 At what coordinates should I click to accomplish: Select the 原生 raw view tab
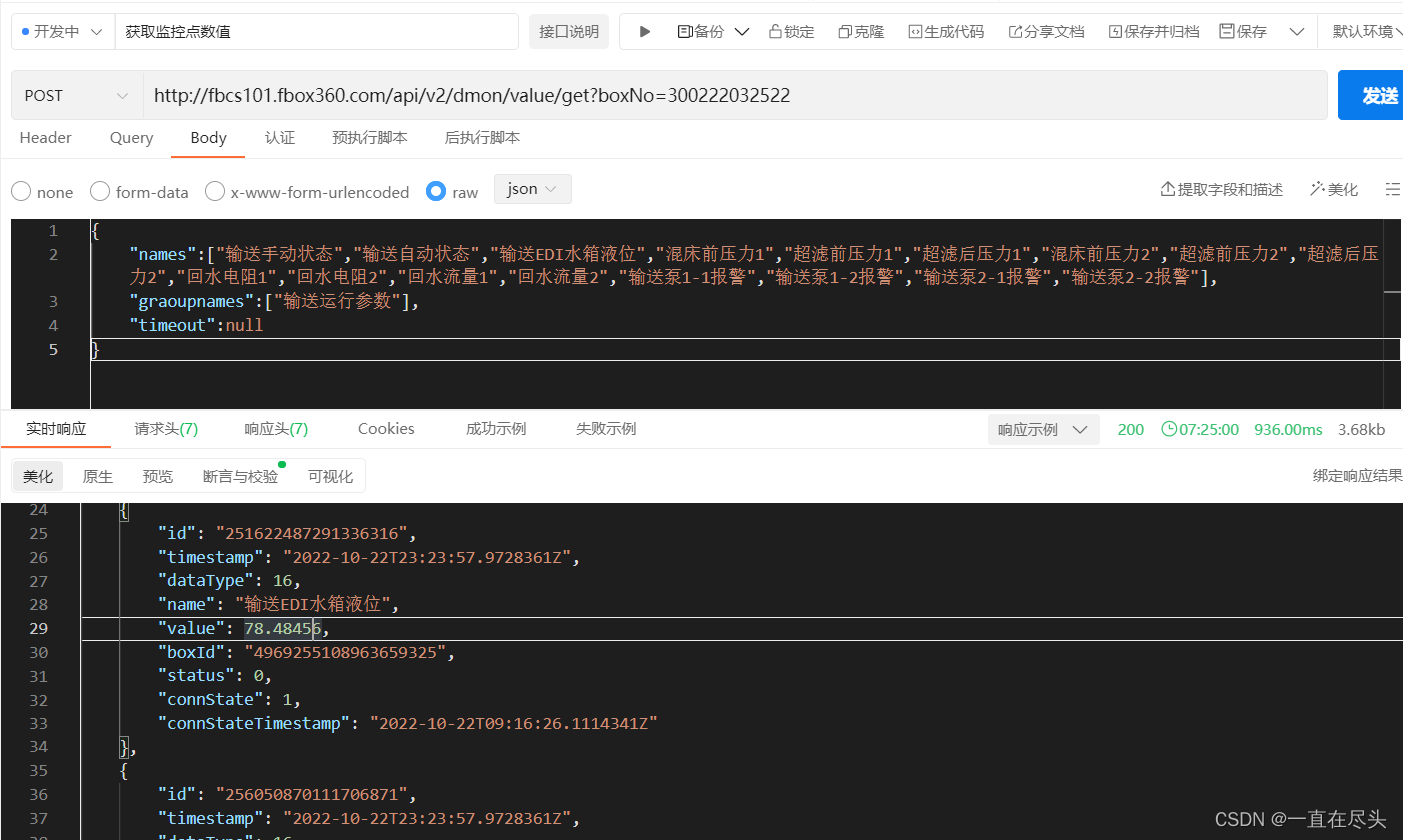98,477
